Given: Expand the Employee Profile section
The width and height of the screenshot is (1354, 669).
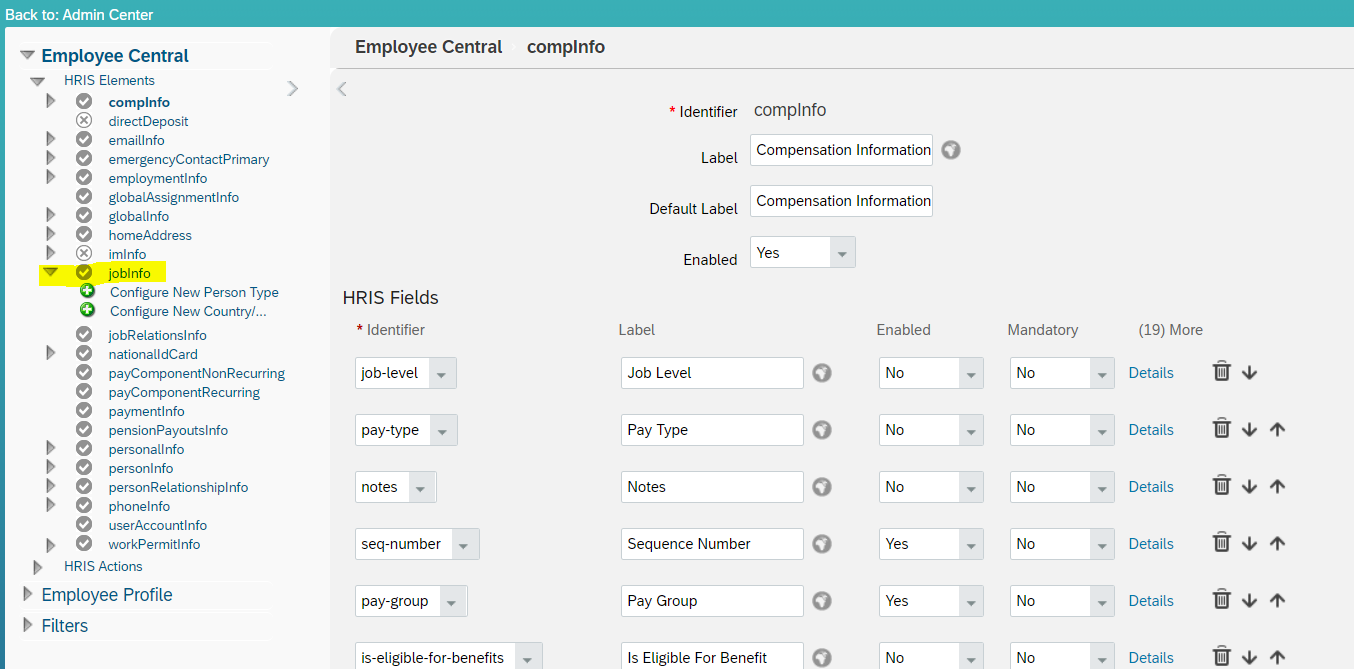Looking at the screenshot, I should pos(28,595).
